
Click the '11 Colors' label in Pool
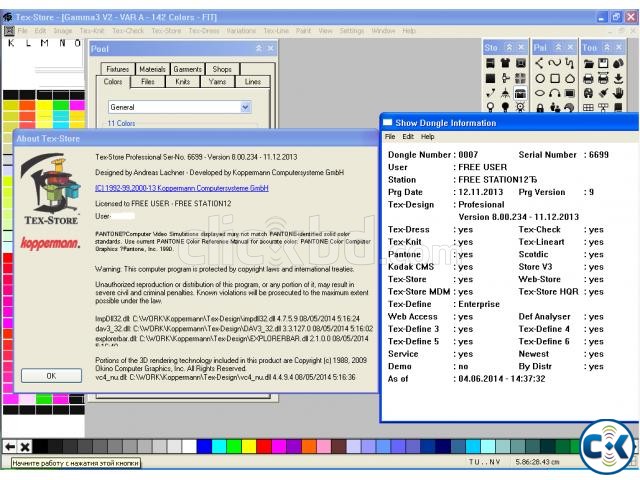point(121,123)
